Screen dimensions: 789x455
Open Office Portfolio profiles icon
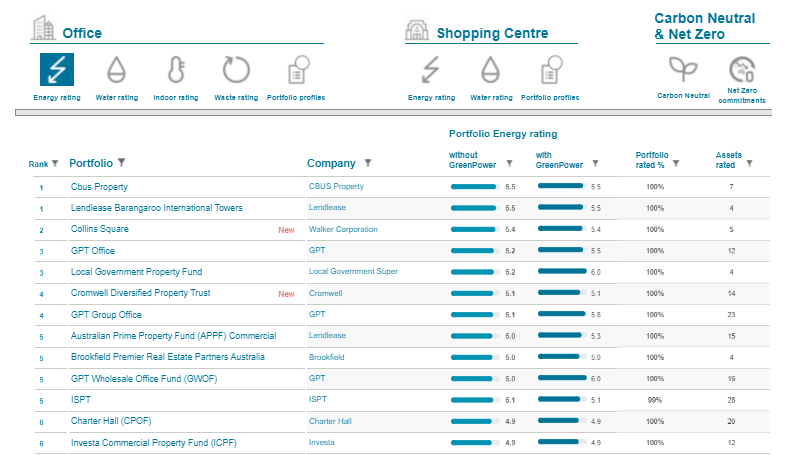[296, 70]
